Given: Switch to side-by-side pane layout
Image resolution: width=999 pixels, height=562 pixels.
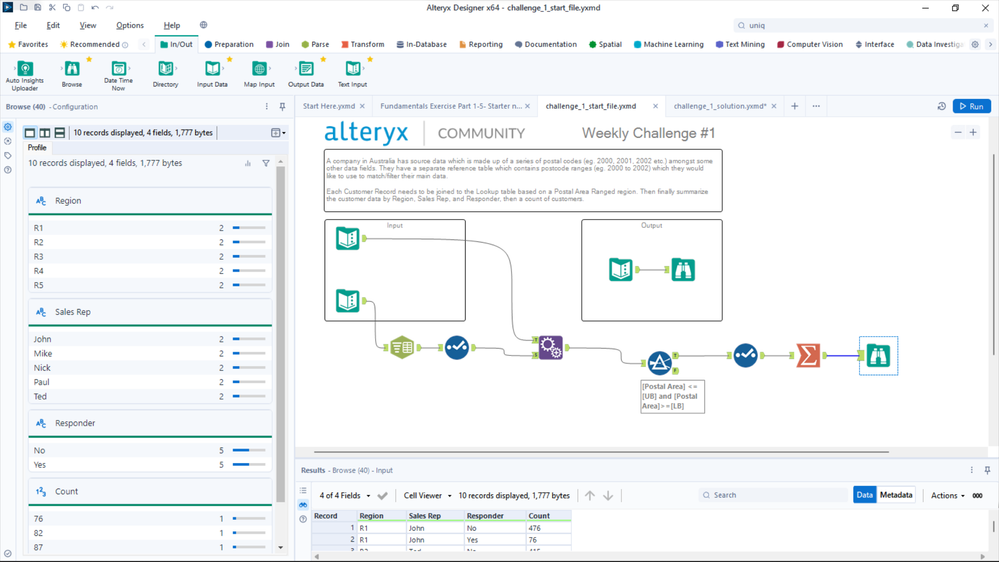Looking at the screenshot, I should [45, 133].
